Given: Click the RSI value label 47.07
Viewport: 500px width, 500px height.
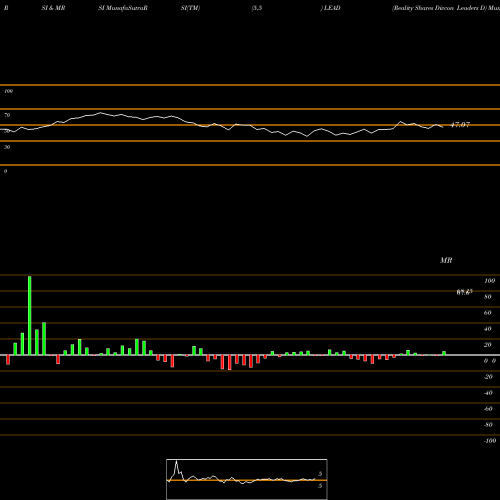Looking at the screenshot, I should [460, 125].
